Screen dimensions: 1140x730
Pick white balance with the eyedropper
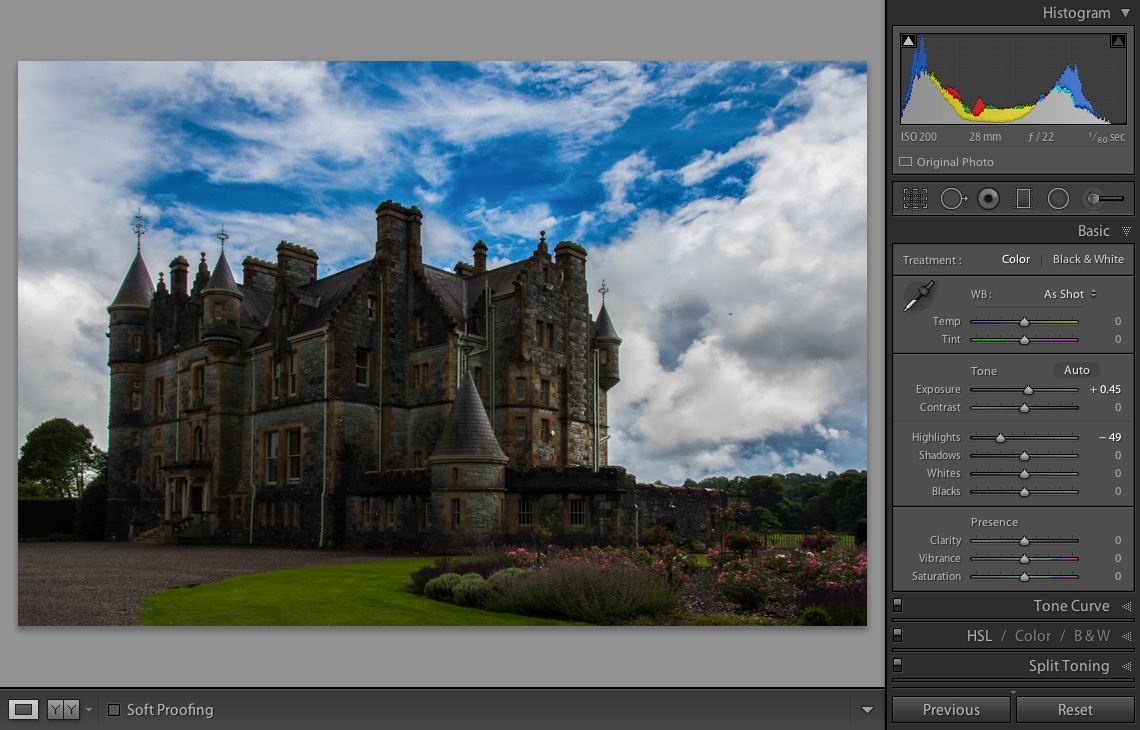click(x=920, y=297)
